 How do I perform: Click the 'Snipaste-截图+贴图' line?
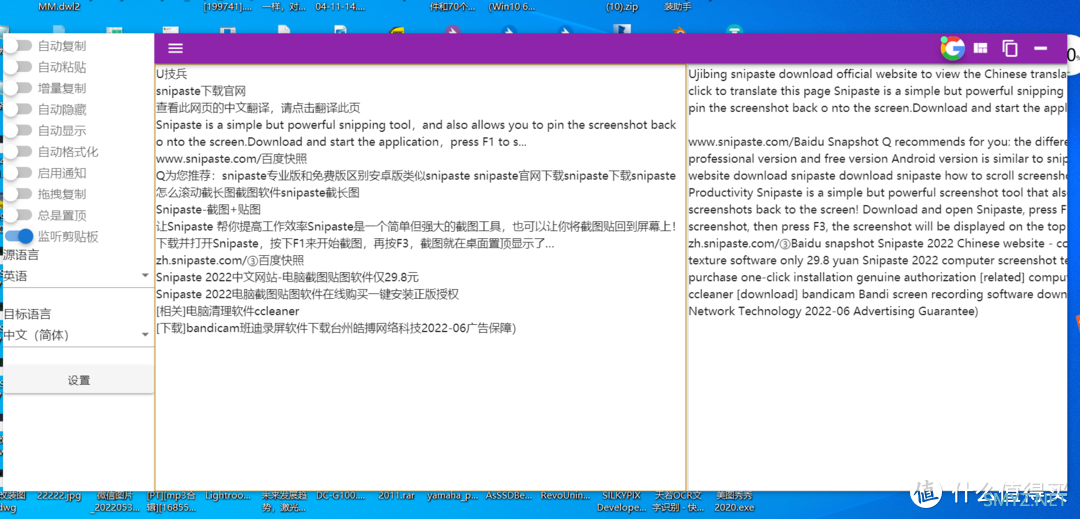coord(208,209)
